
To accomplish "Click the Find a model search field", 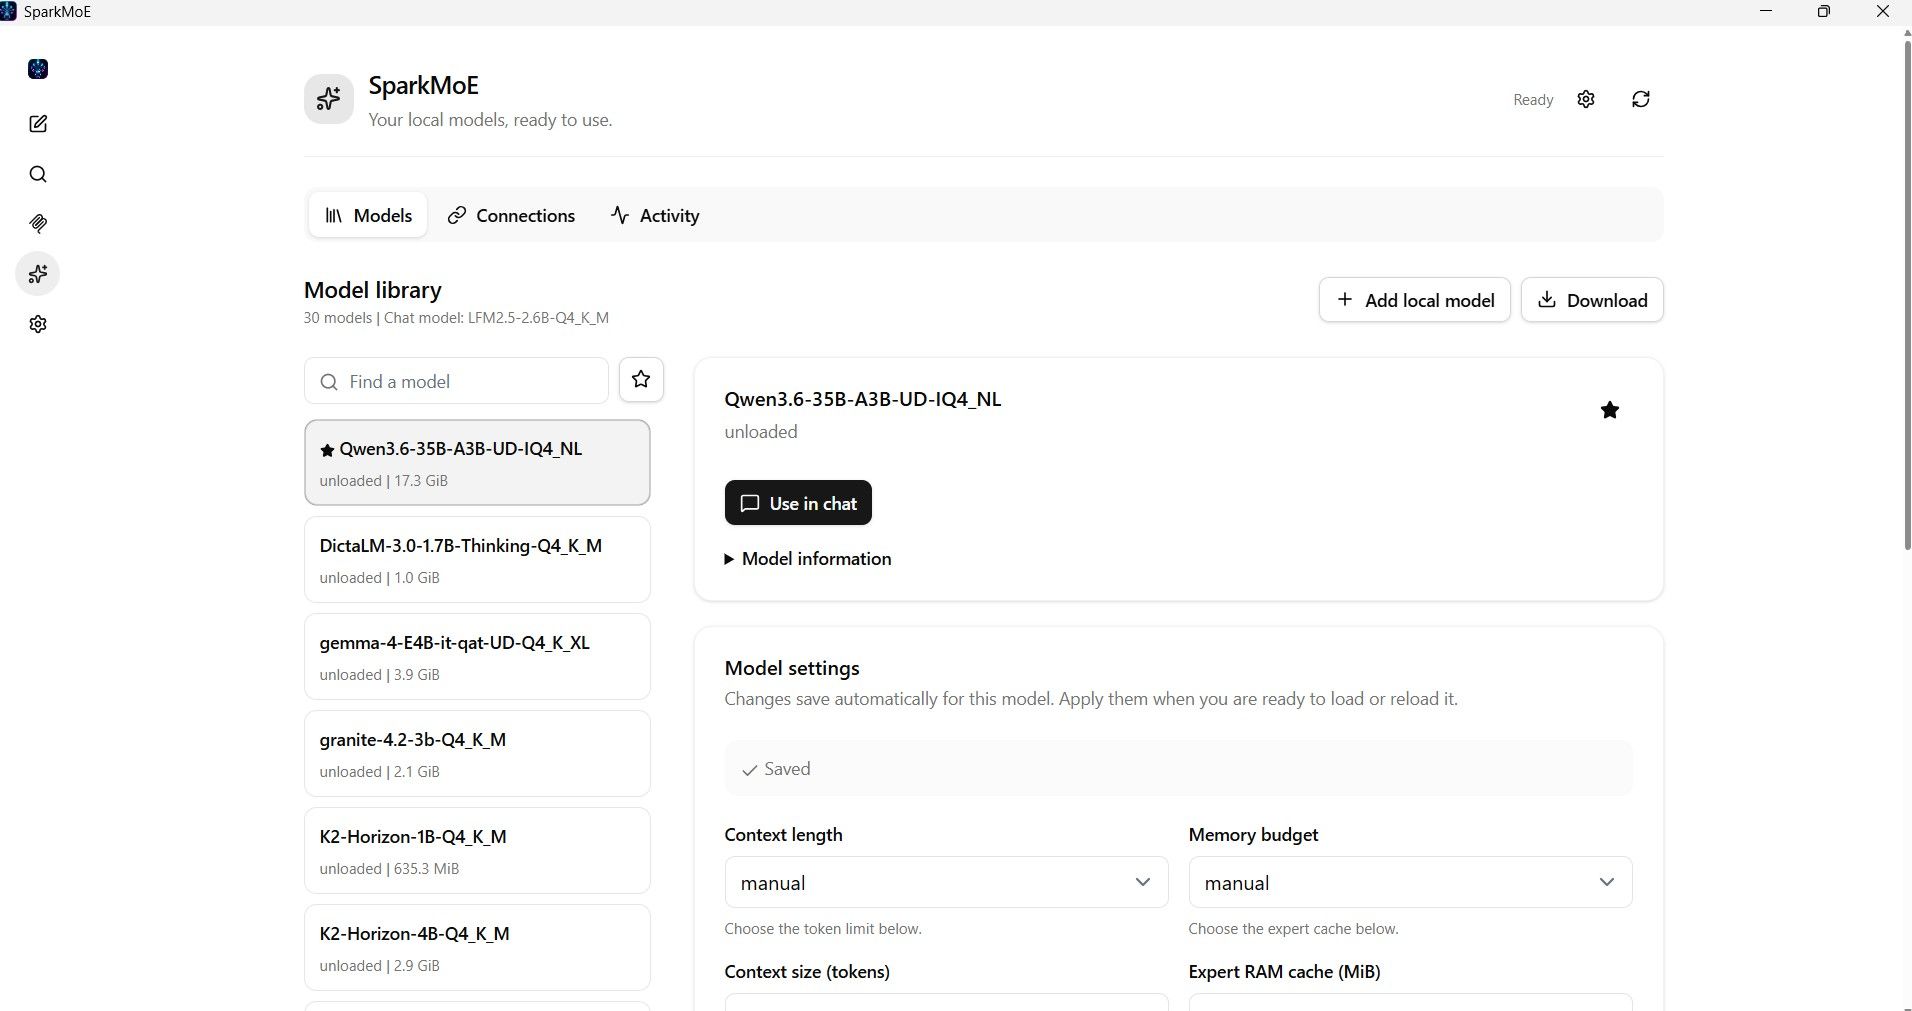I will (x=456, y=381).
